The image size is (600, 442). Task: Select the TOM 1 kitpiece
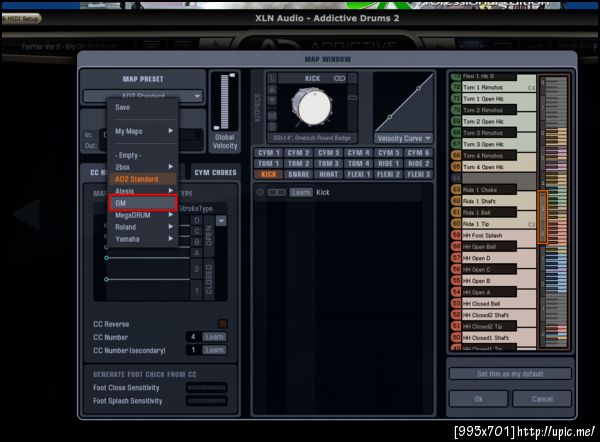click(x=268, y=163)
